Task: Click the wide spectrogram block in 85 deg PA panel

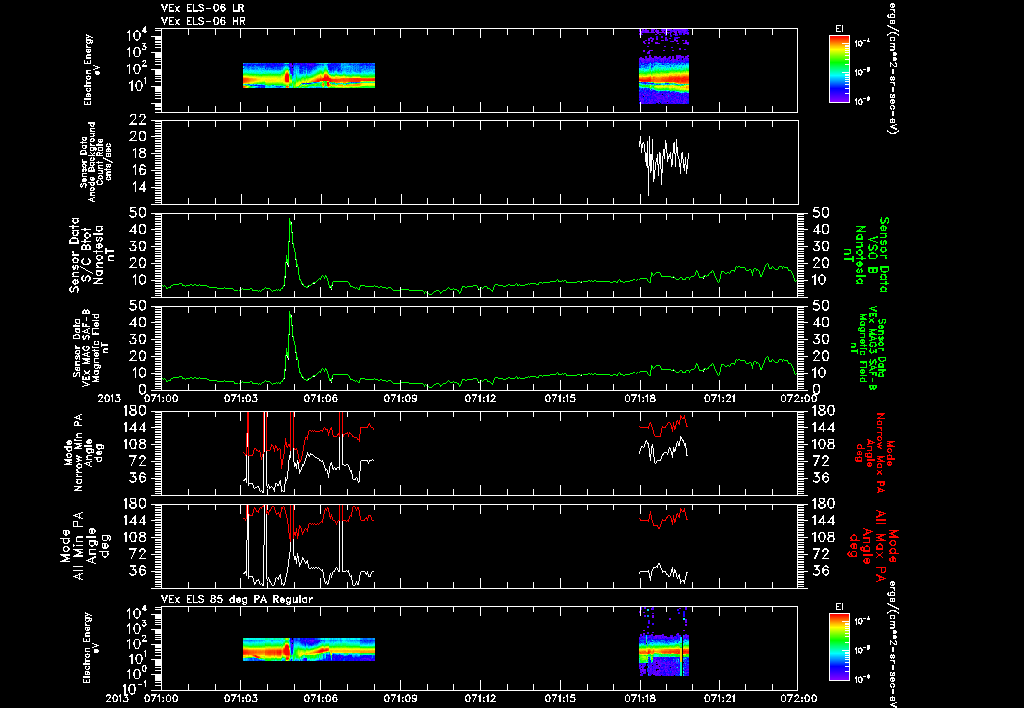Action: 309,649
